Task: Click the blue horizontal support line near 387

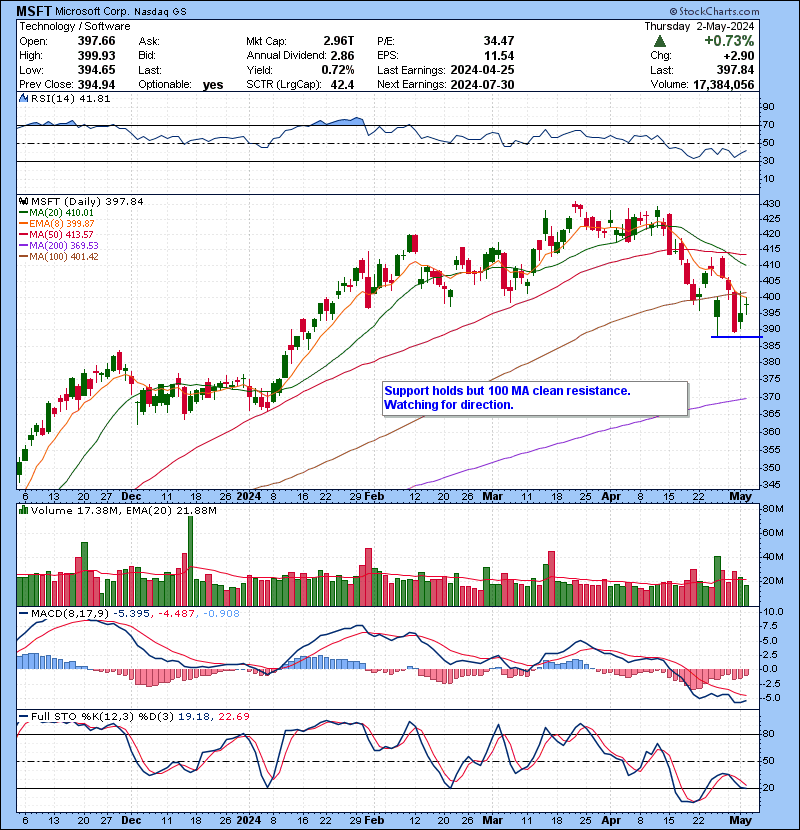Action: pyautogui.click(x=736, y=337)
